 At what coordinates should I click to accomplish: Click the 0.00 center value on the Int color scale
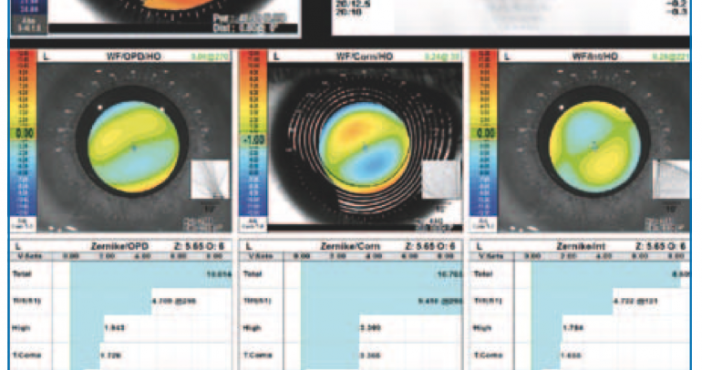coord(484,133)
